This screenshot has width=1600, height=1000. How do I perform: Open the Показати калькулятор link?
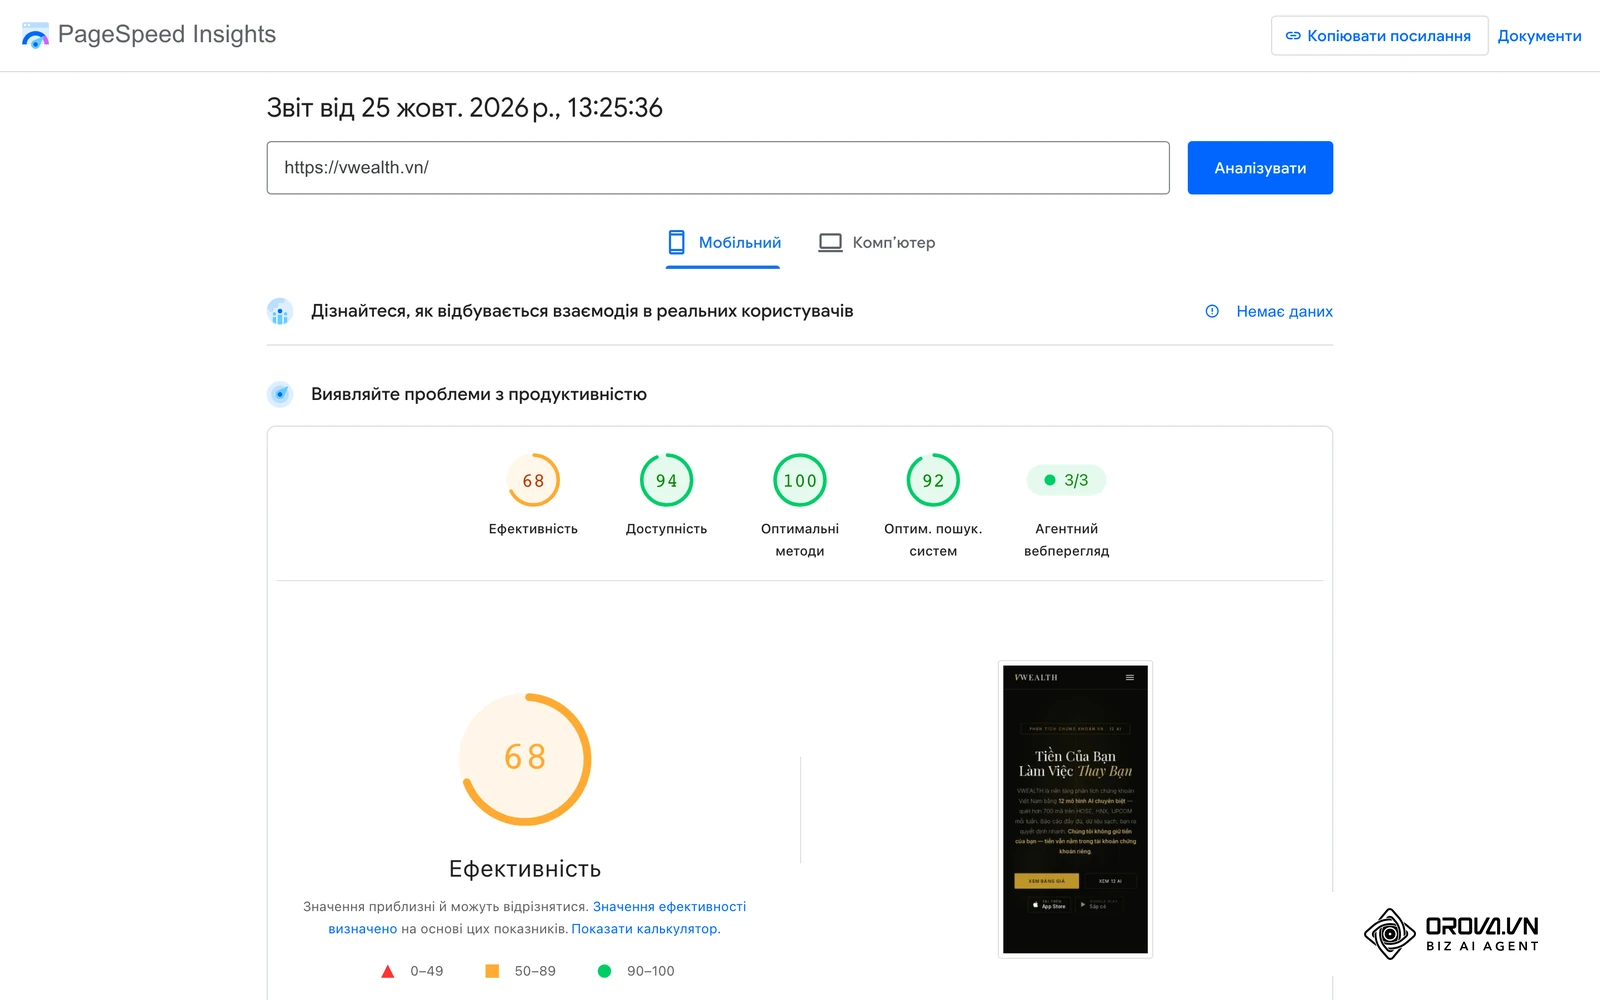(645, 929)
